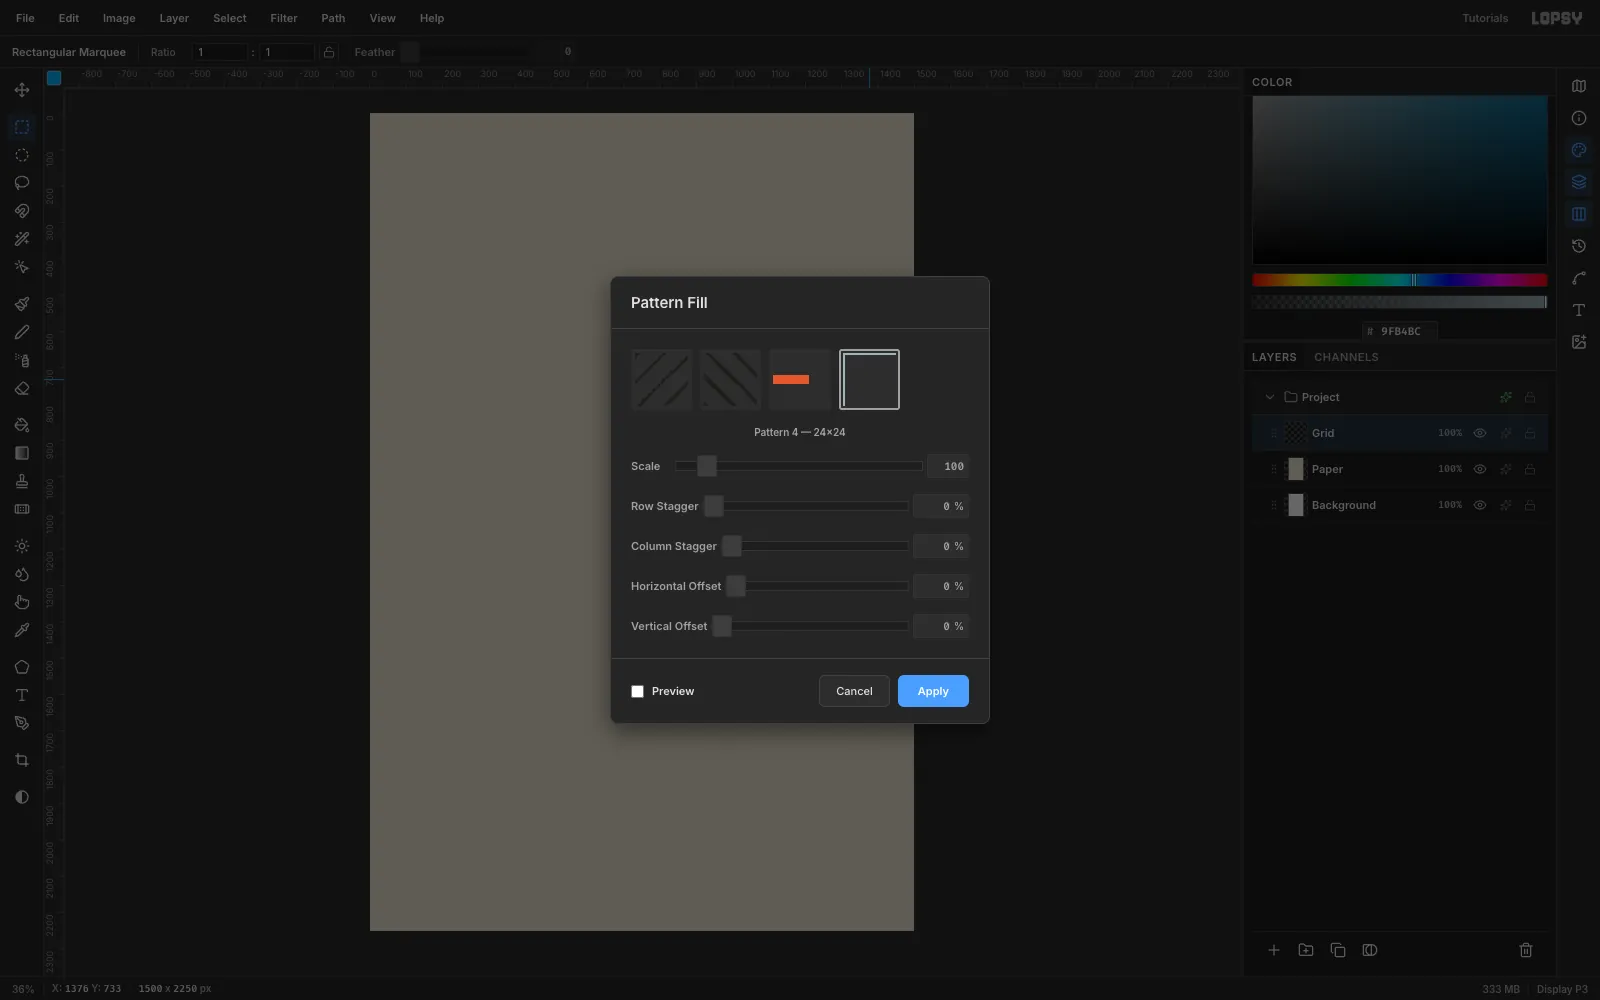Toggle the ratio lock in options bar
The image size is (1600, 1000).
(328, 52)
